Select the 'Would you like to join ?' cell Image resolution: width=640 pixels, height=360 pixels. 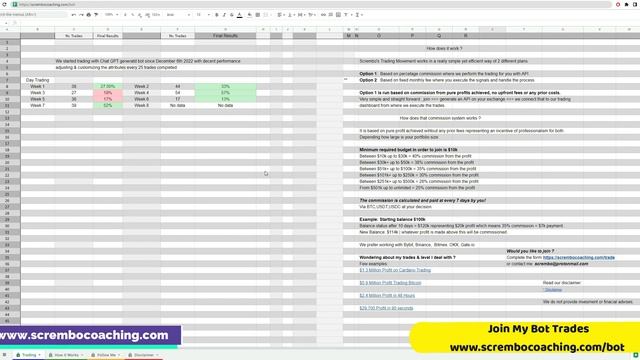tap(530, 251)
